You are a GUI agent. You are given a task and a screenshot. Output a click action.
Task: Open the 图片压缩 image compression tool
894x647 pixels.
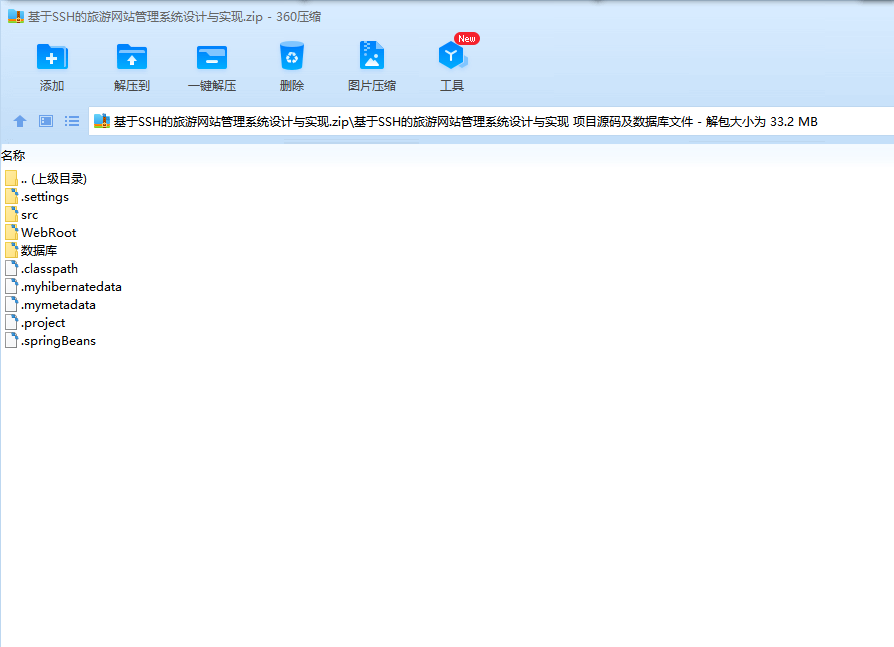coord(372,55)
